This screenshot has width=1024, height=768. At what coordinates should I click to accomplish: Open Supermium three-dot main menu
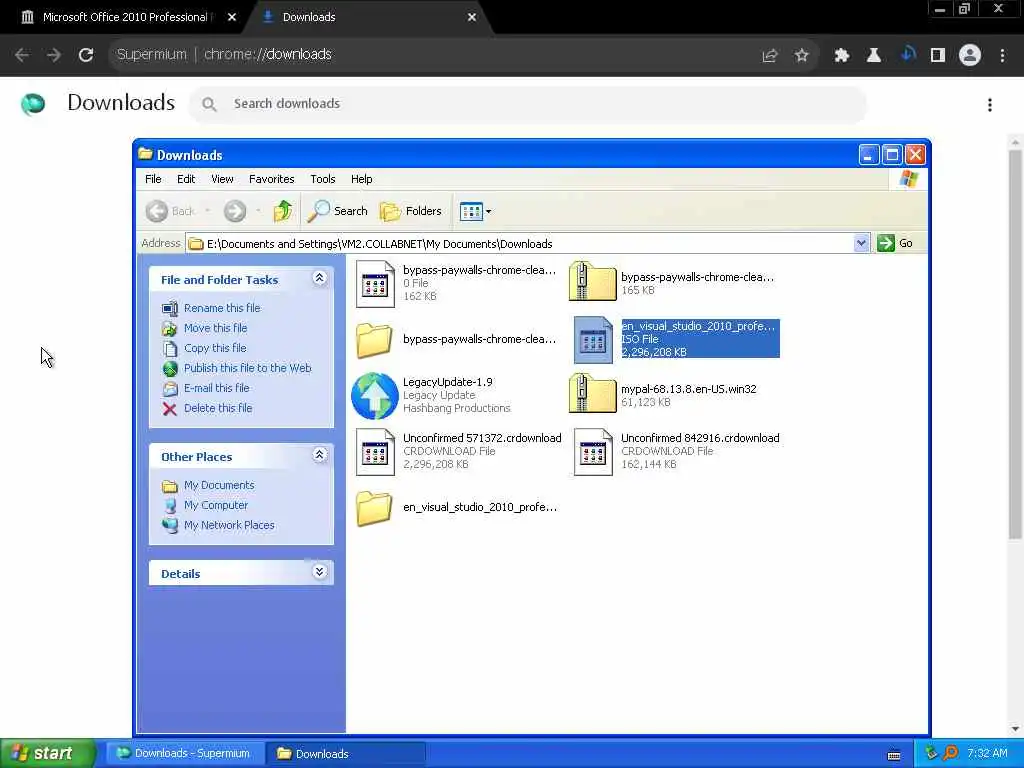[1002, 56]
